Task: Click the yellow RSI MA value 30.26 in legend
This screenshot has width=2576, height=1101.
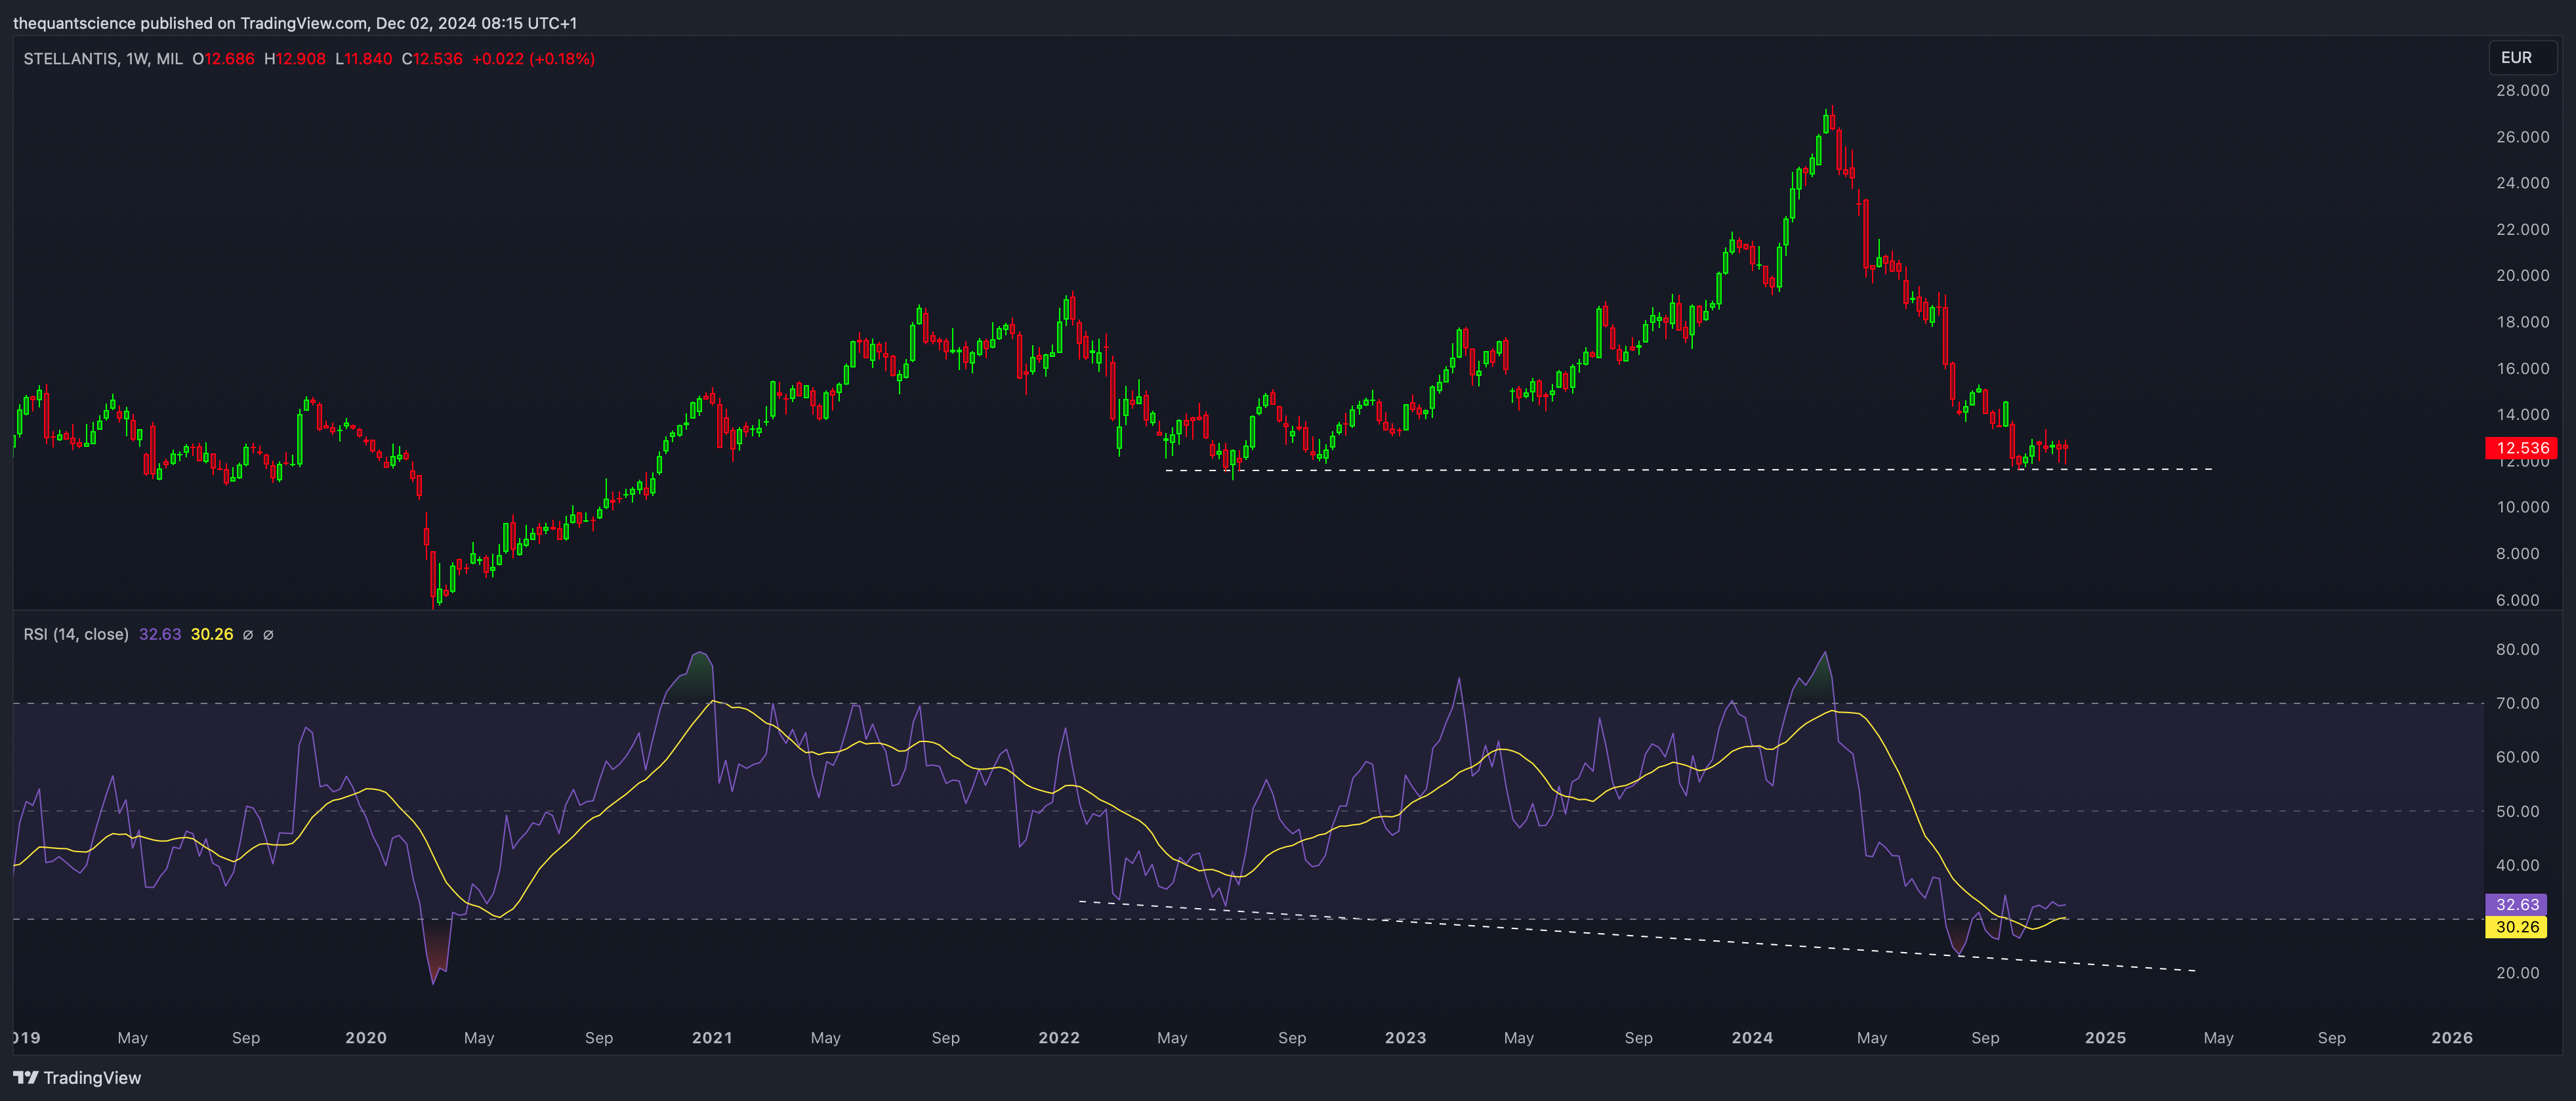Action: (212, 635)
